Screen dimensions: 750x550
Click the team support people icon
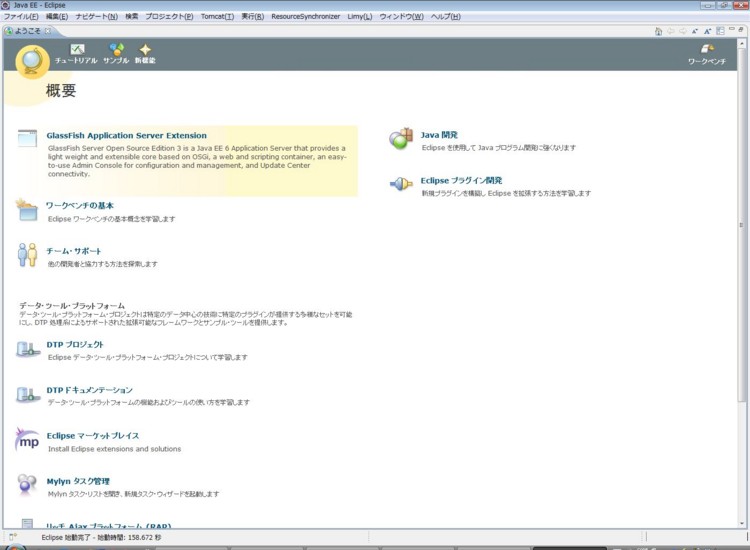pyautogui.click(x=27, y=255)
